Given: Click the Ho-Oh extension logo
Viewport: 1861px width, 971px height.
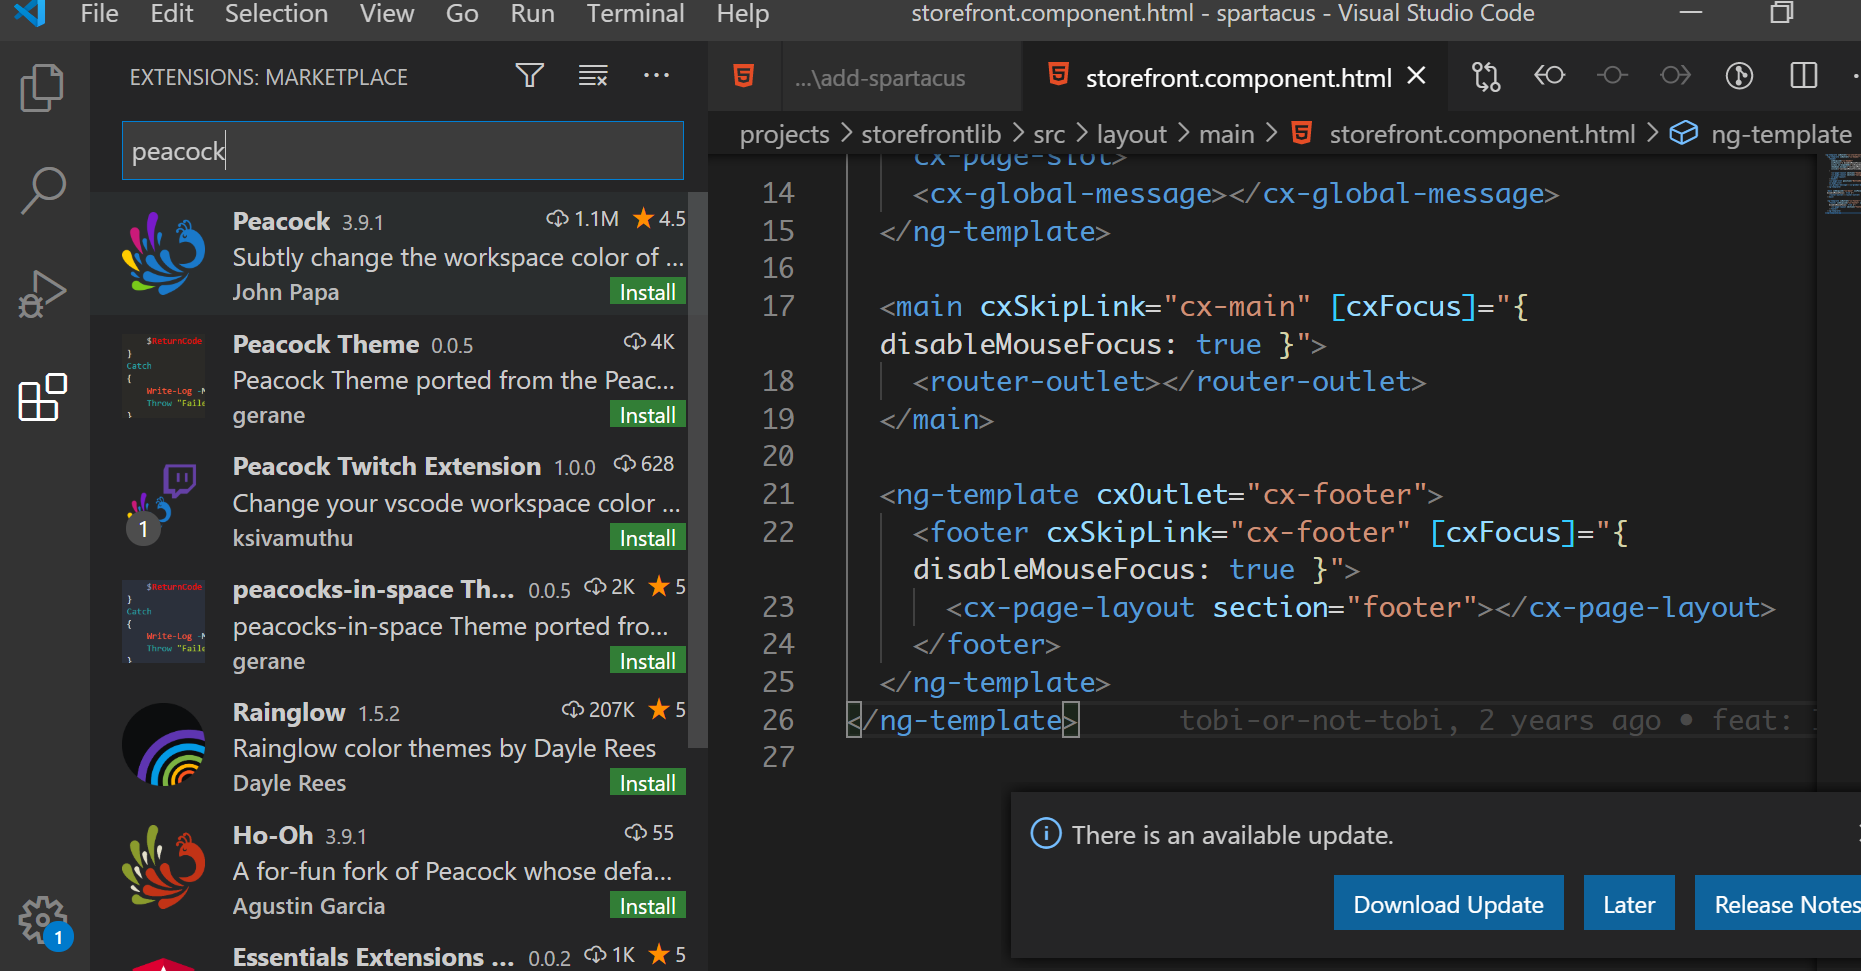Looking at the screenshot, I should pyautogui.click(x=163, y=867).
